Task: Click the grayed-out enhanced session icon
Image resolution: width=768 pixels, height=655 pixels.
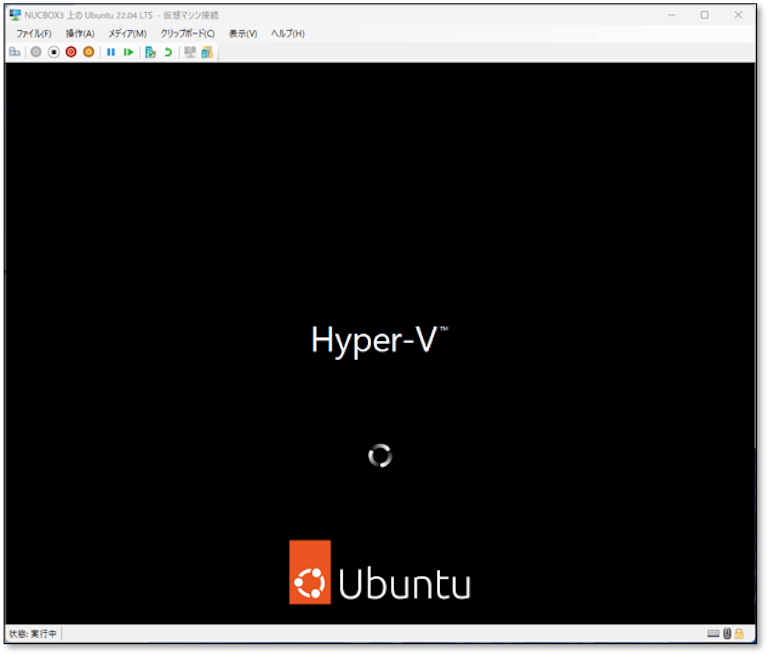Action: pyautogui.click(x=190, y=52)
